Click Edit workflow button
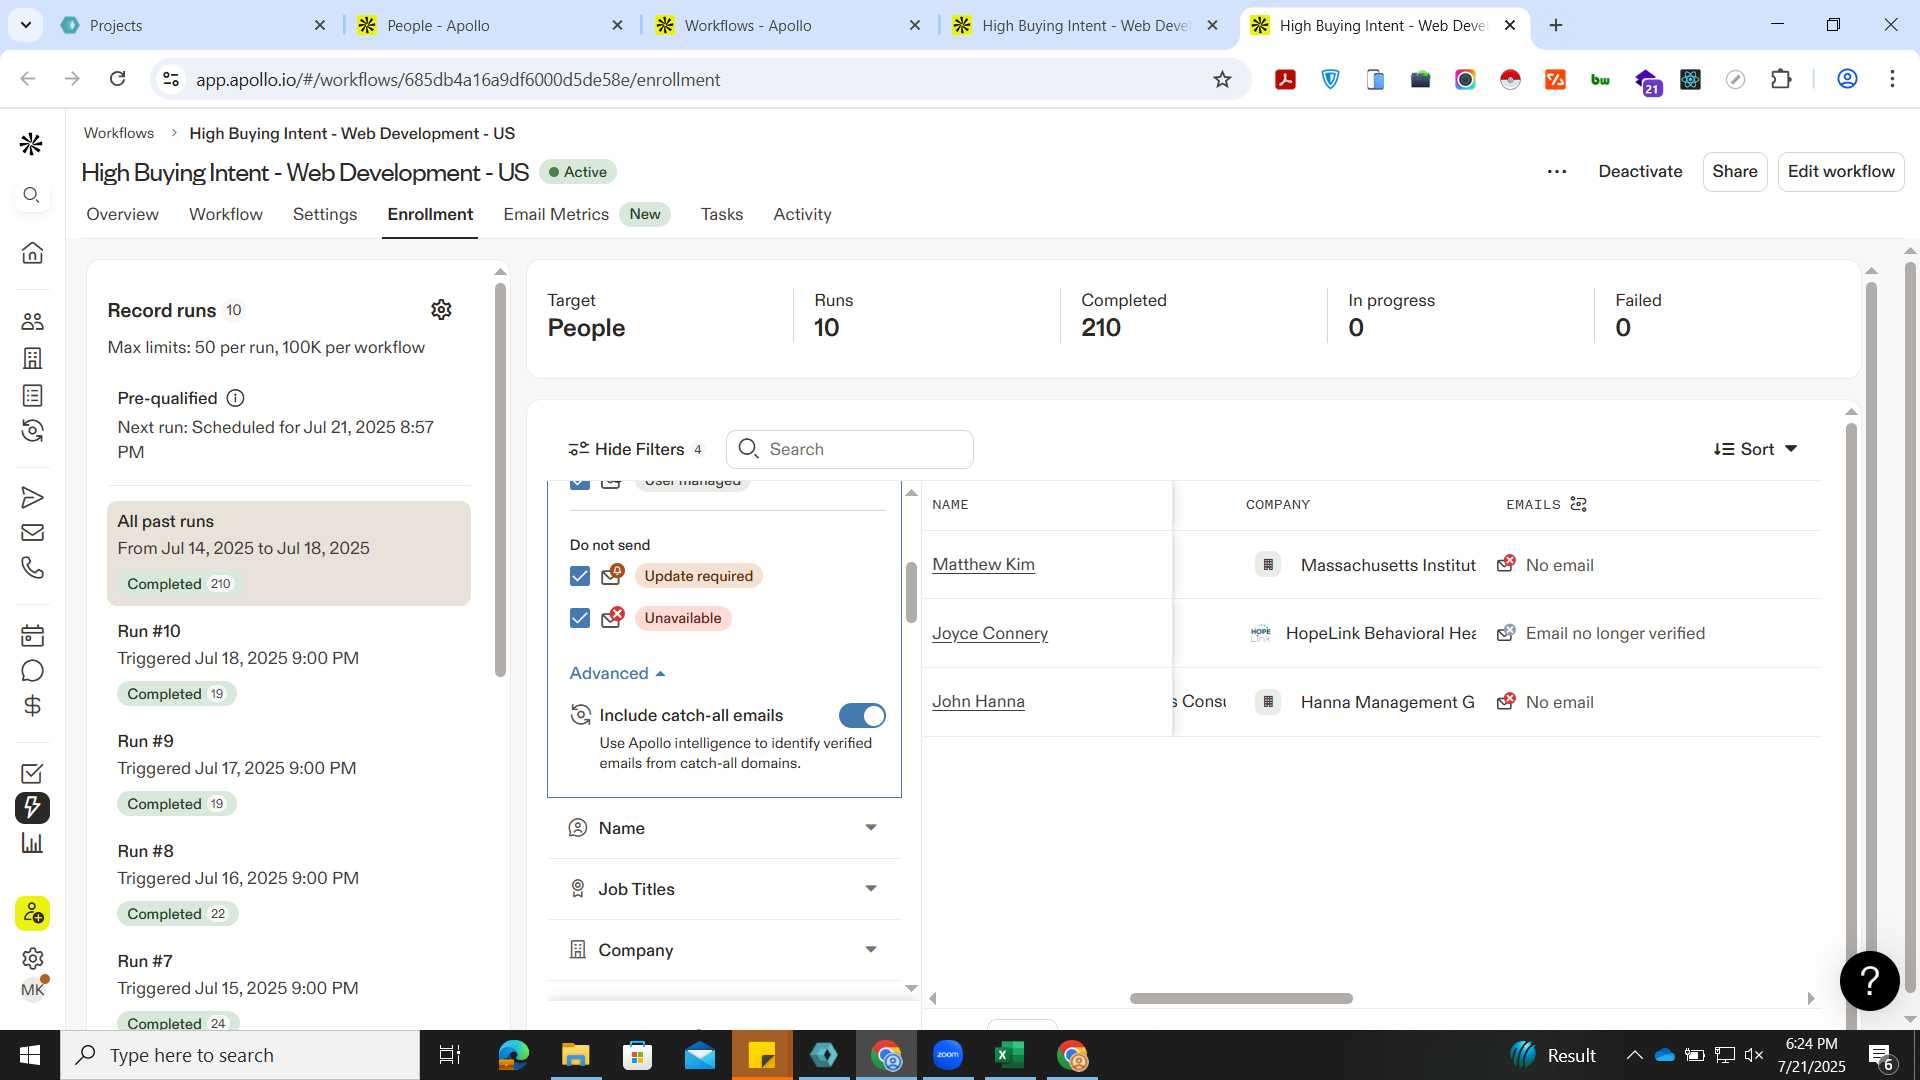 1841,172
